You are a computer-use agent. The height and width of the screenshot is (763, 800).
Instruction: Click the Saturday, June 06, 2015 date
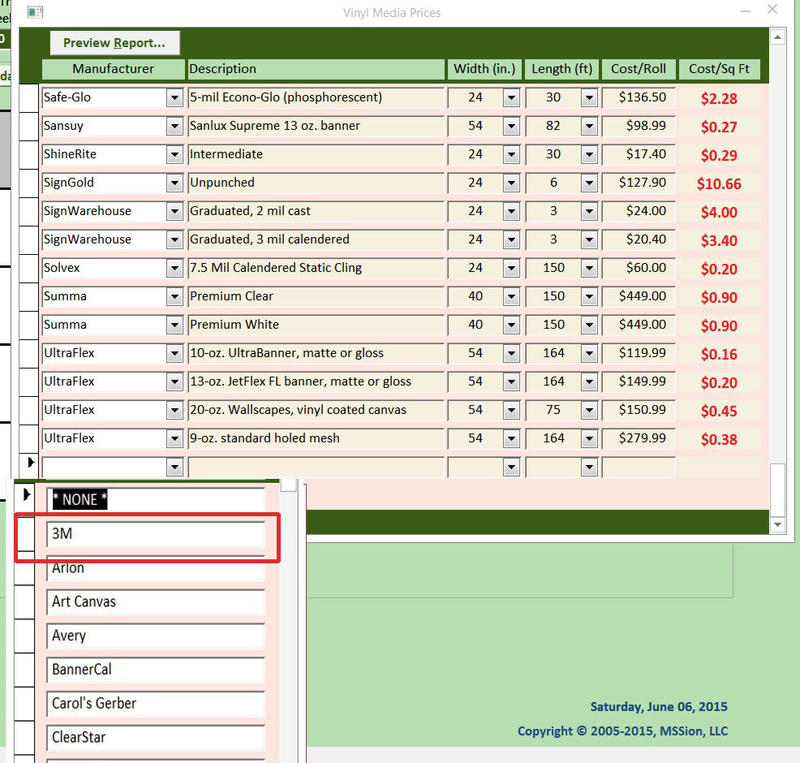tap(659, 707)
